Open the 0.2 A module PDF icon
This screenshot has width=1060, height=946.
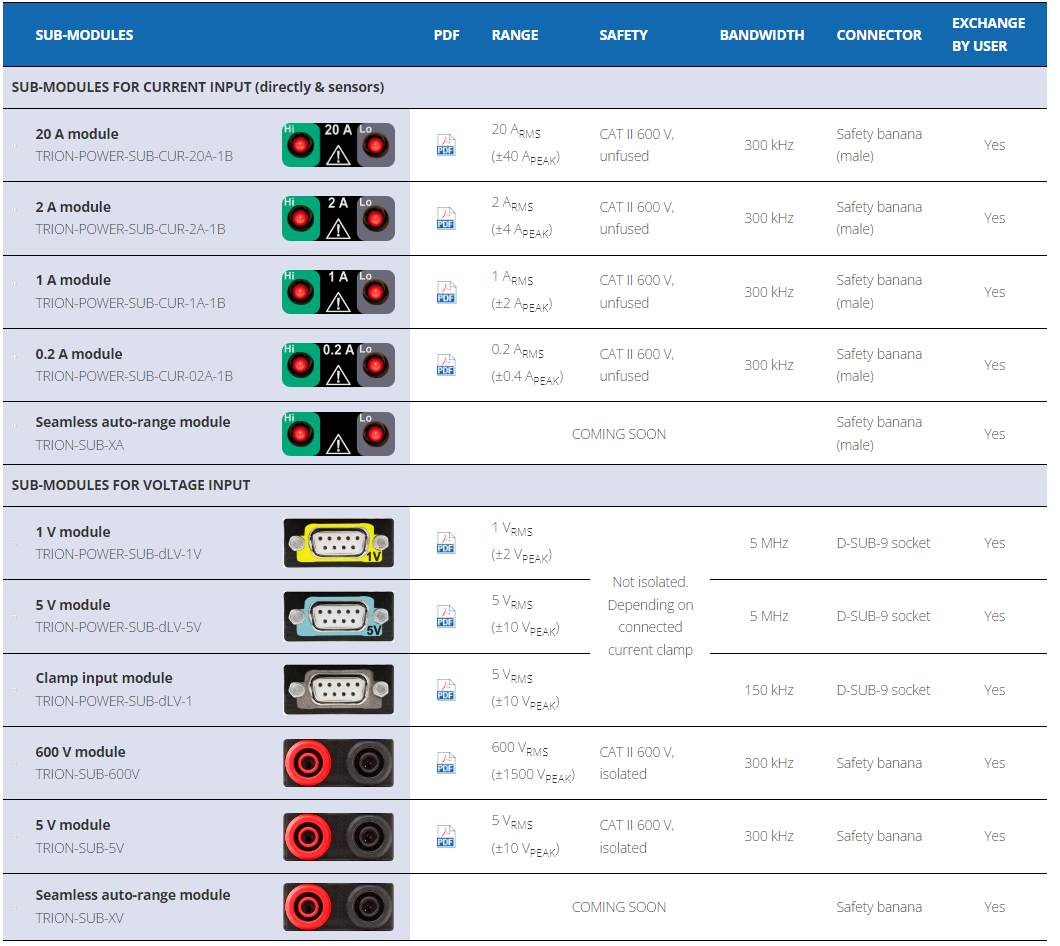click(x=446, y=365)
